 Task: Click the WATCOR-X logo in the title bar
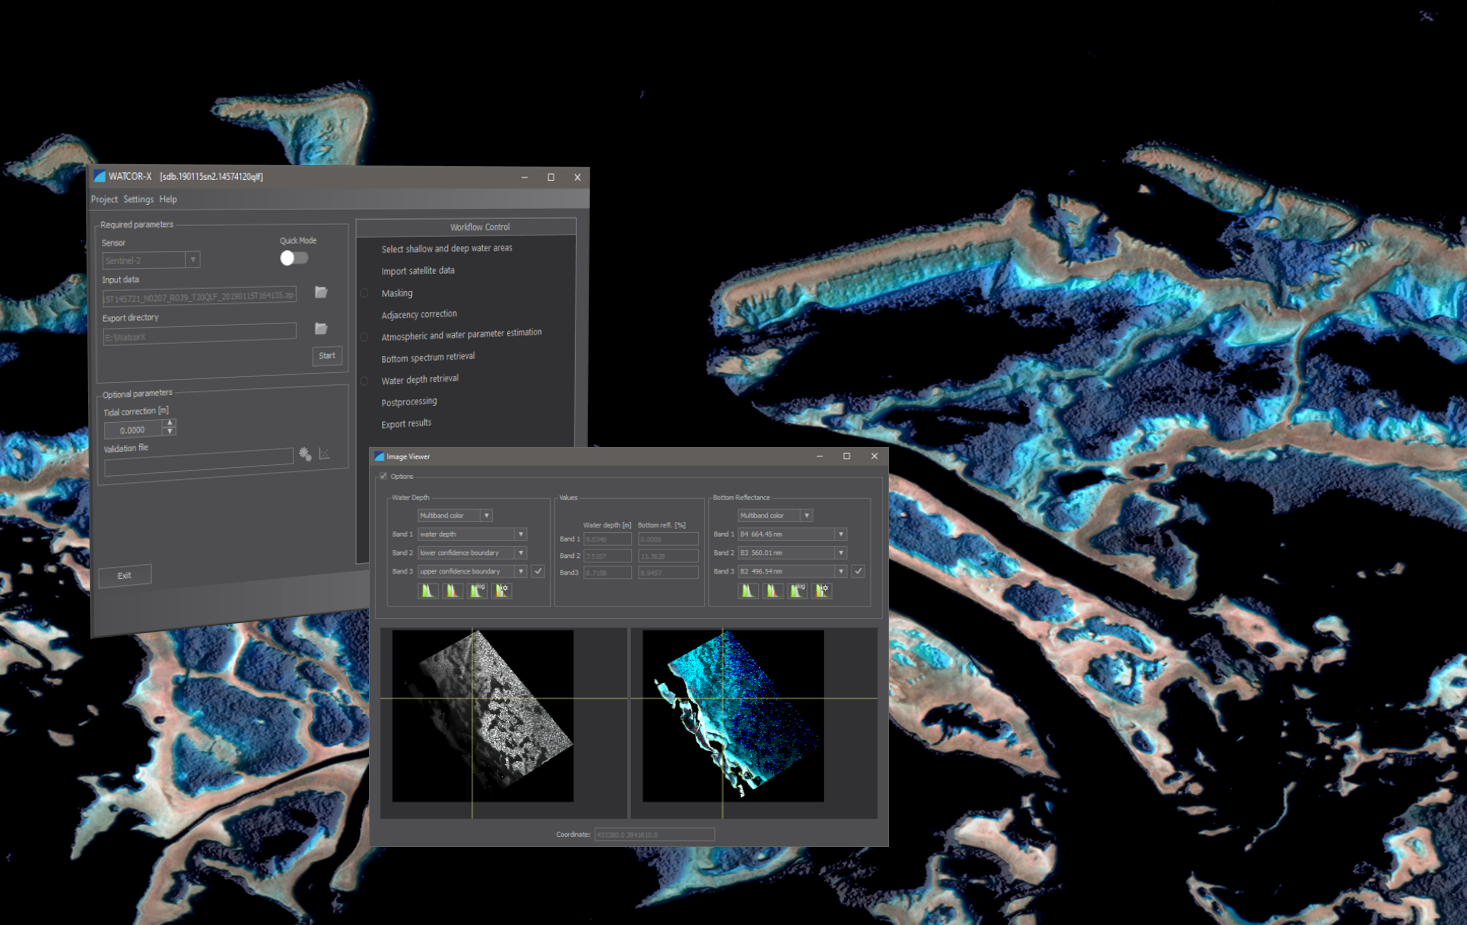pos(99,176)
